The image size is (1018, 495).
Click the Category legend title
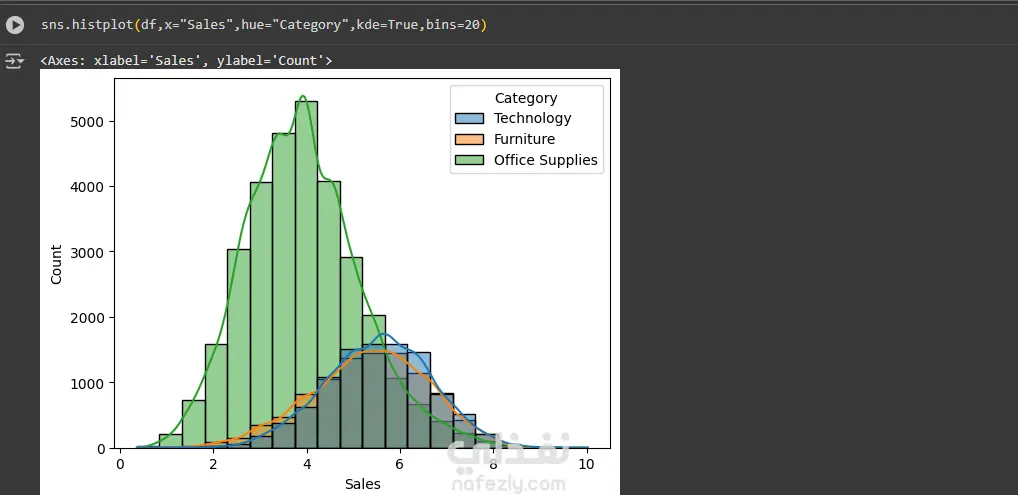coord(526,98)
